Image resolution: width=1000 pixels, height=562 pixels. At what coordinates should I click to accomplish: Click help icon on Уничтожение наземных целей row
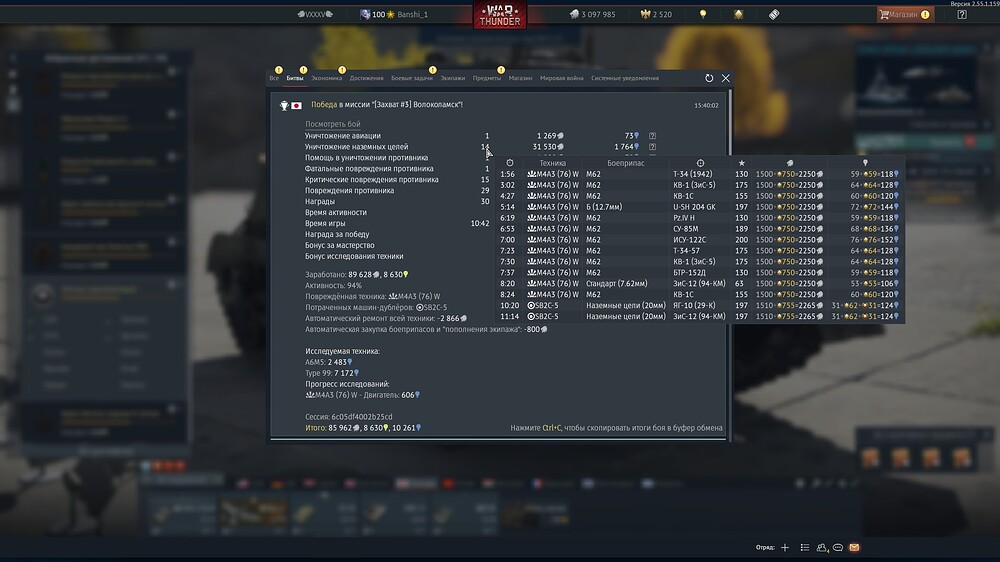tap(652, 147)
